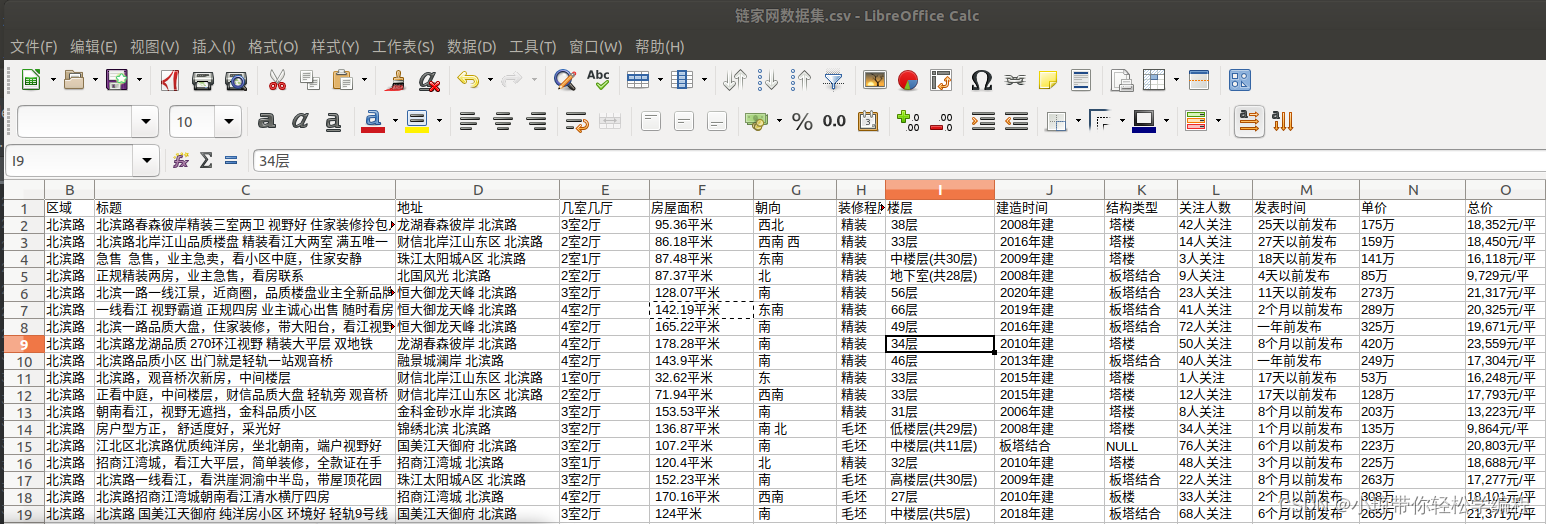Image resolution: width=1546 pixels, height=524 pixels.
Task: Insert an image via toolbar icon
Action: click(x=875, y=80)
